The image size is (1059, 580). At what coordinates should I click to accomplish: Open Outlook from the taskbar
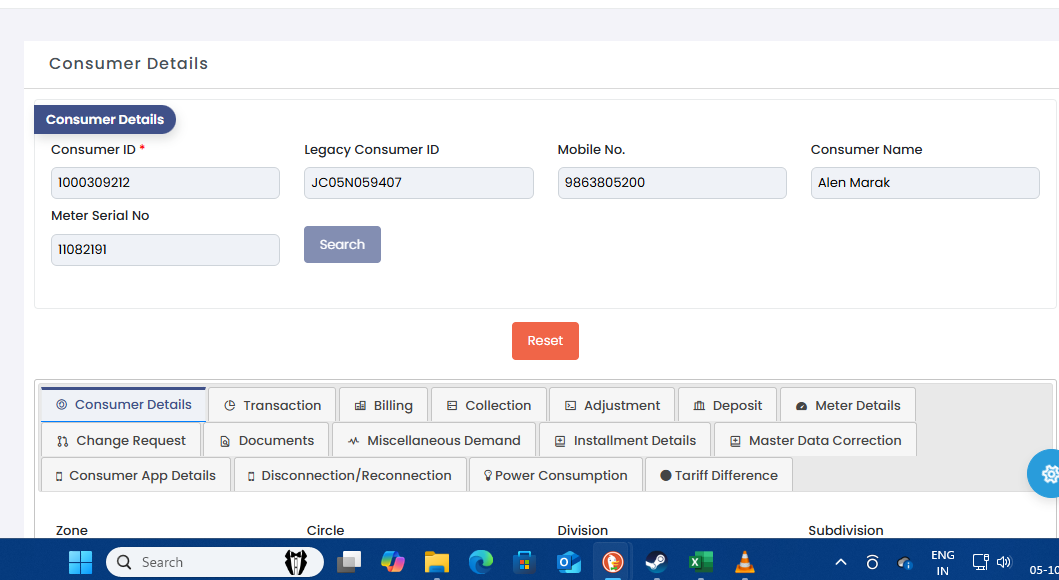pos(568,562)
